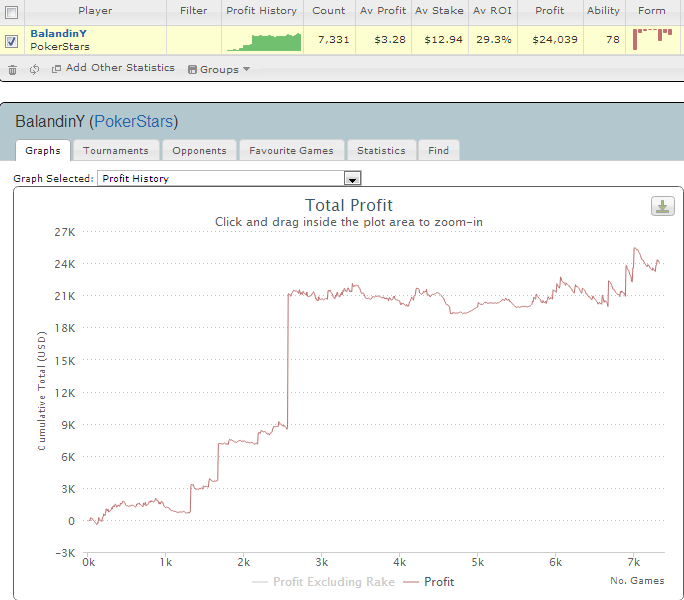Click the green profit history sparkline

click(264, 42)
